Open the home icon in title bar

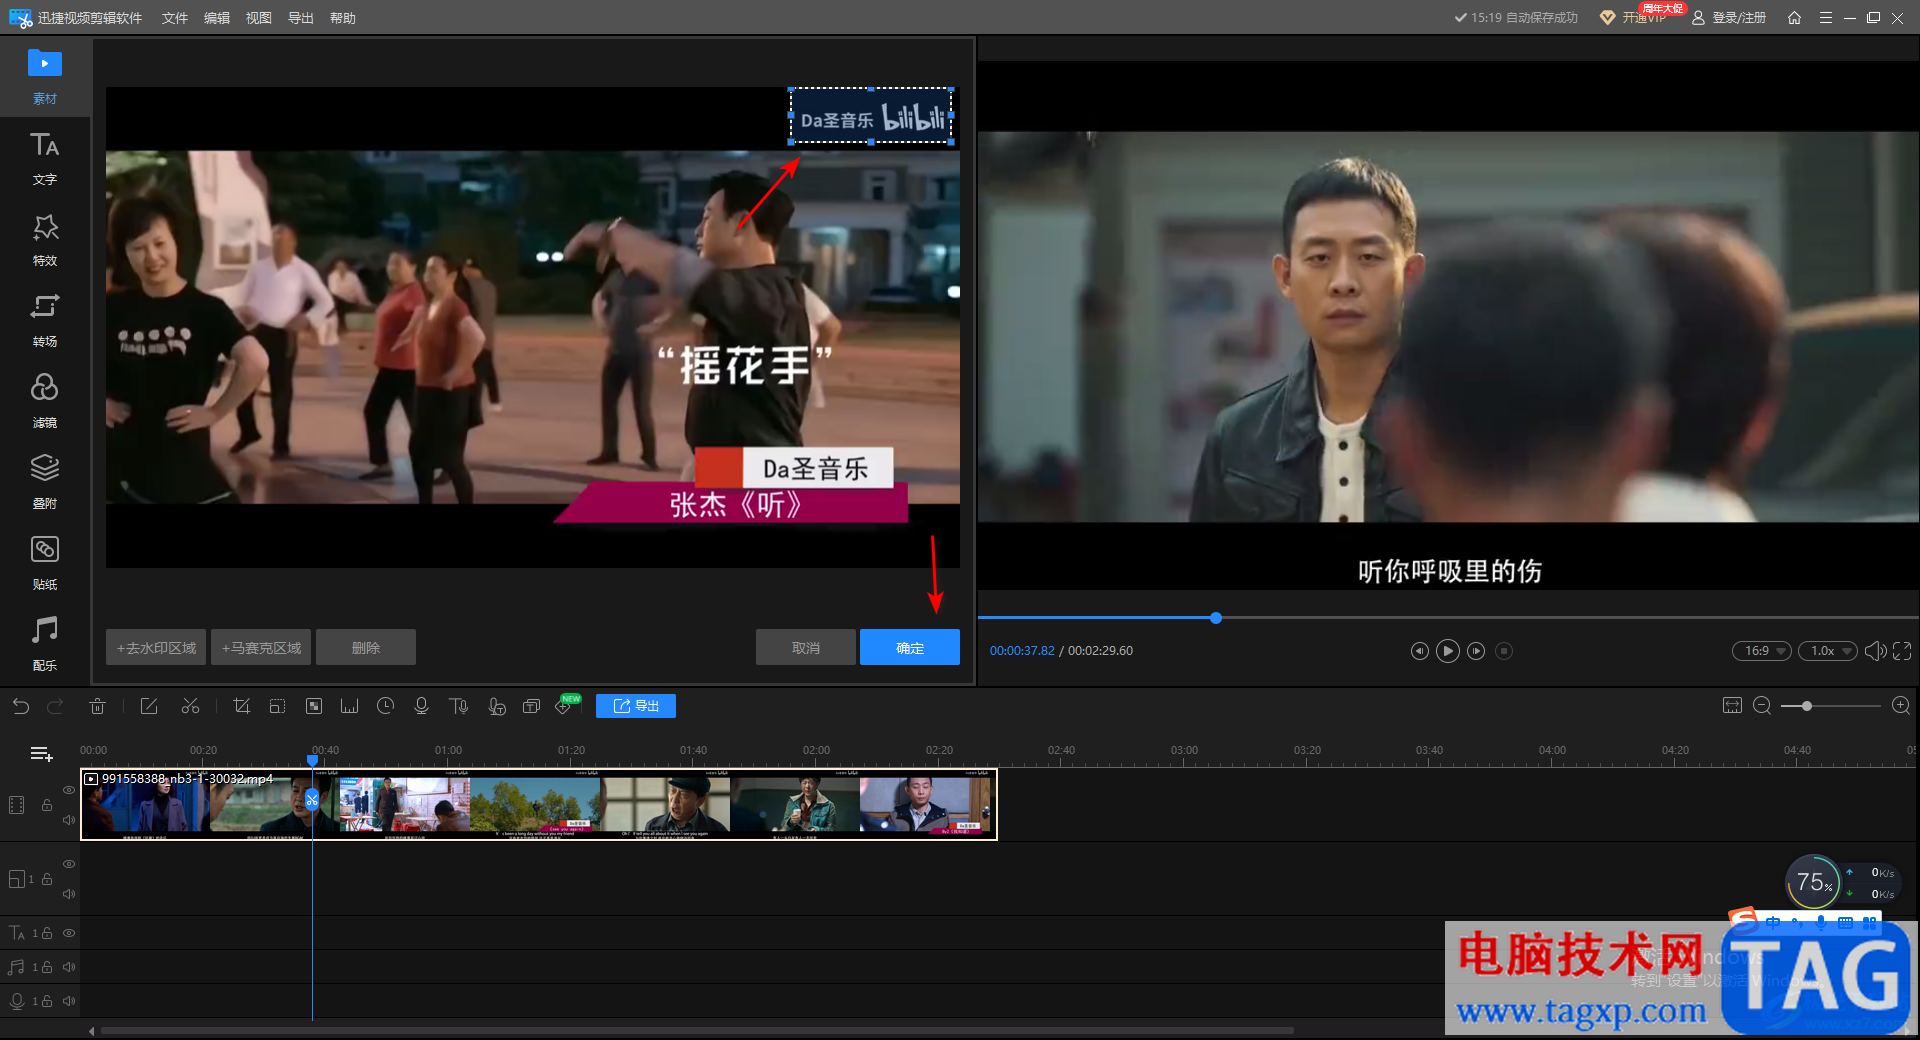[x=1794, y=18]
